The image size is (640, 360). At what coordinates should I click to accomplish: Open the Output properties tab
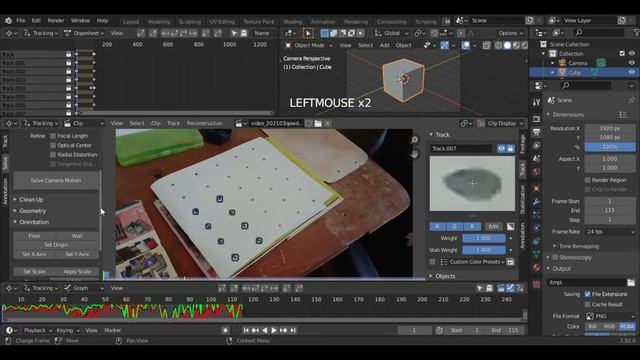coord(536,132)
